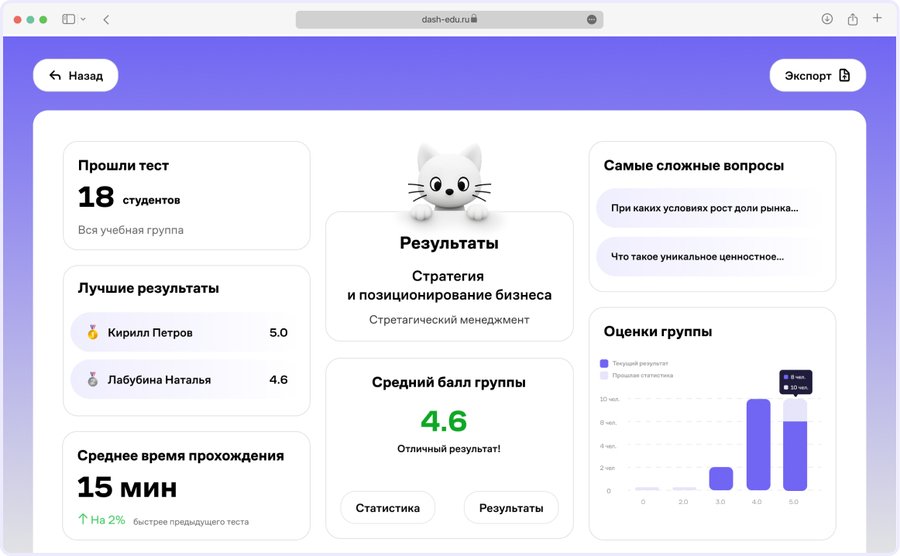
Task: Click the browser share icon
Action: click(x=853, y=19)
